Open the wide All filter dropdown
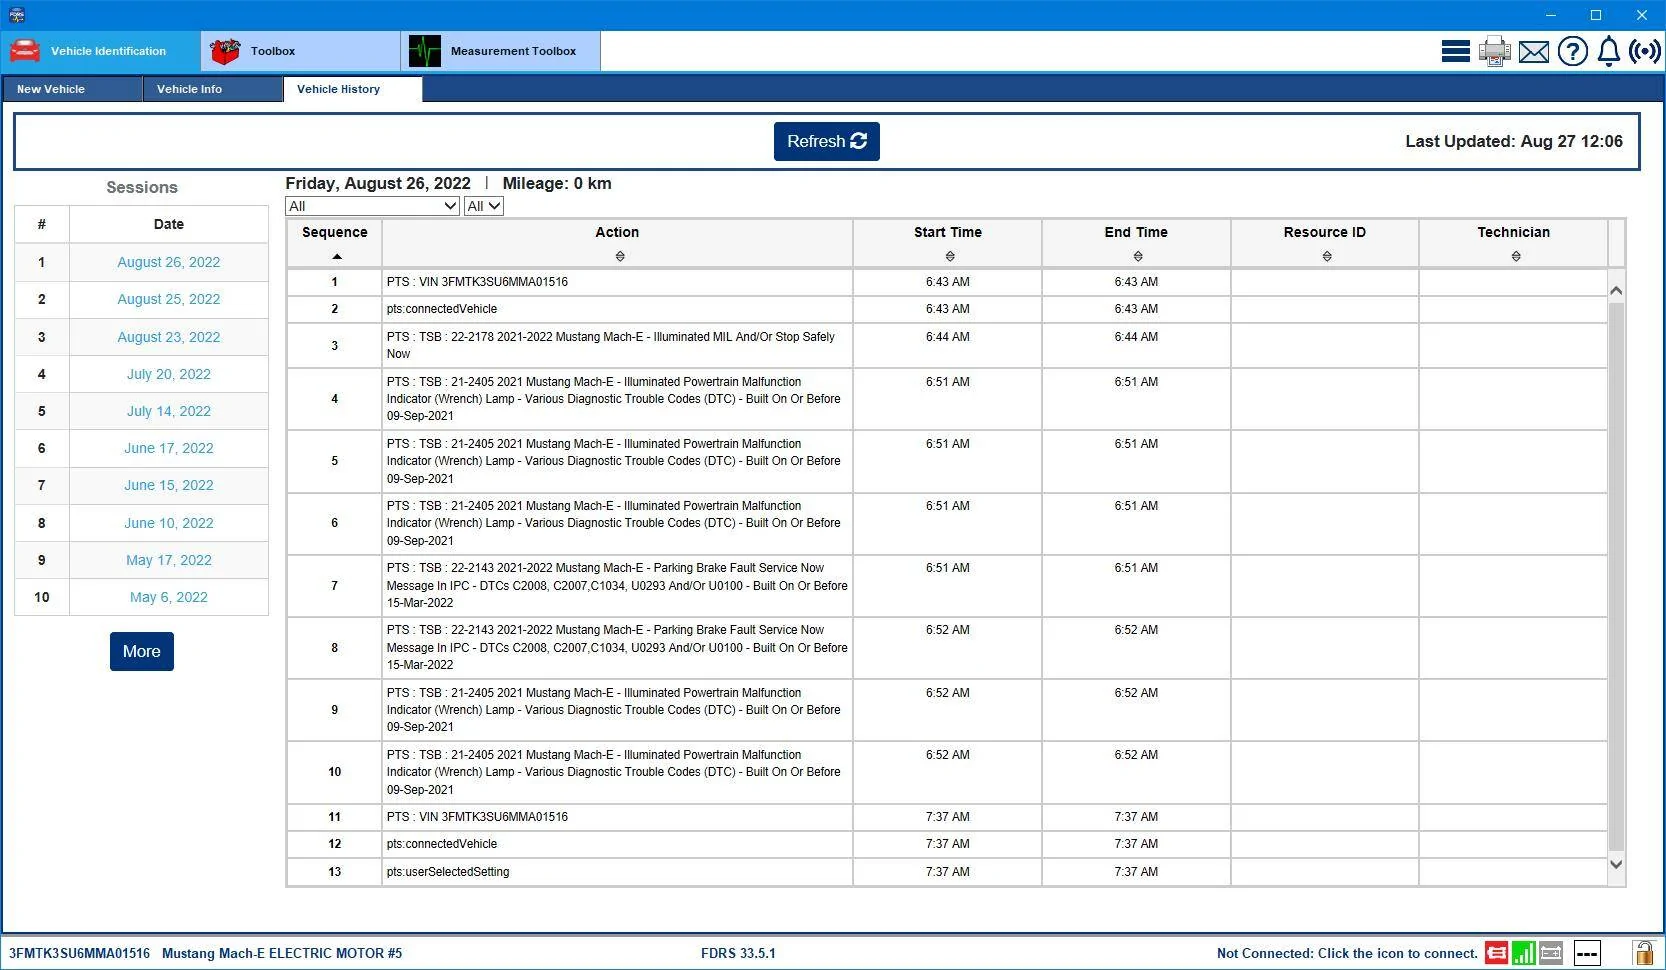 (x=372, y=206)
